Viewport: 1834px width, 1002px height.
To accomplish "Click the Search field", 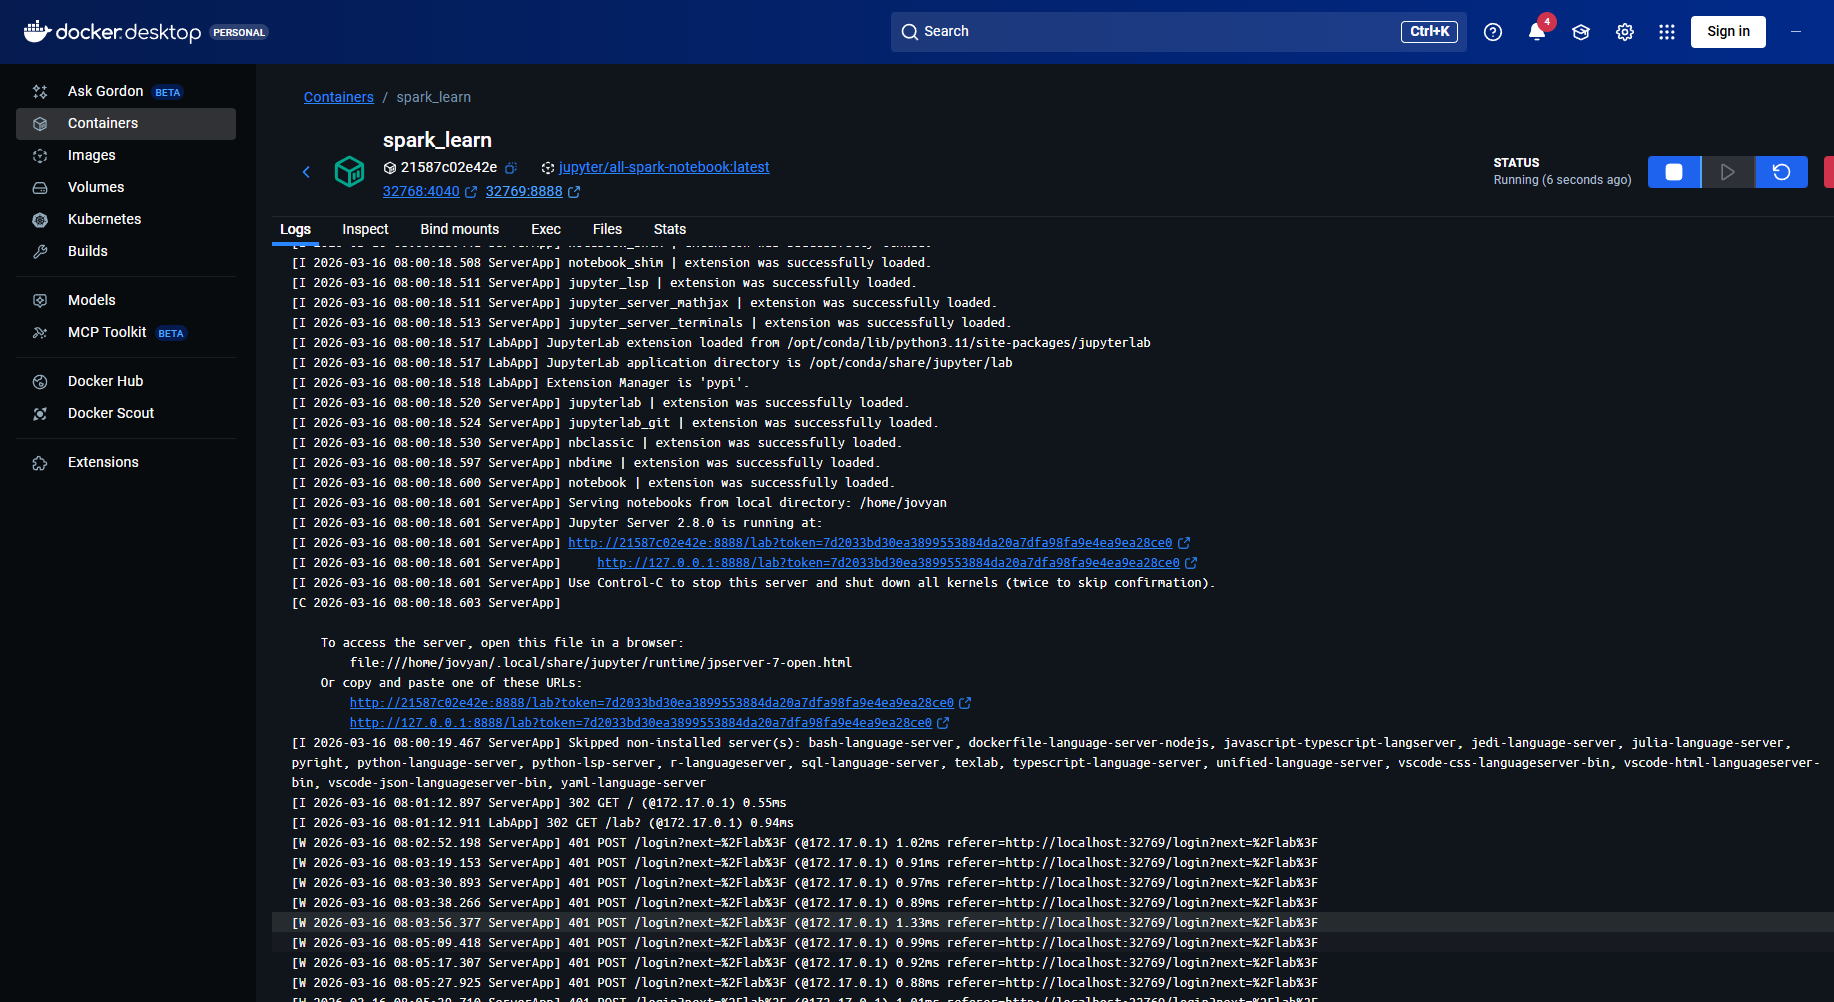I will (1178, 32).
